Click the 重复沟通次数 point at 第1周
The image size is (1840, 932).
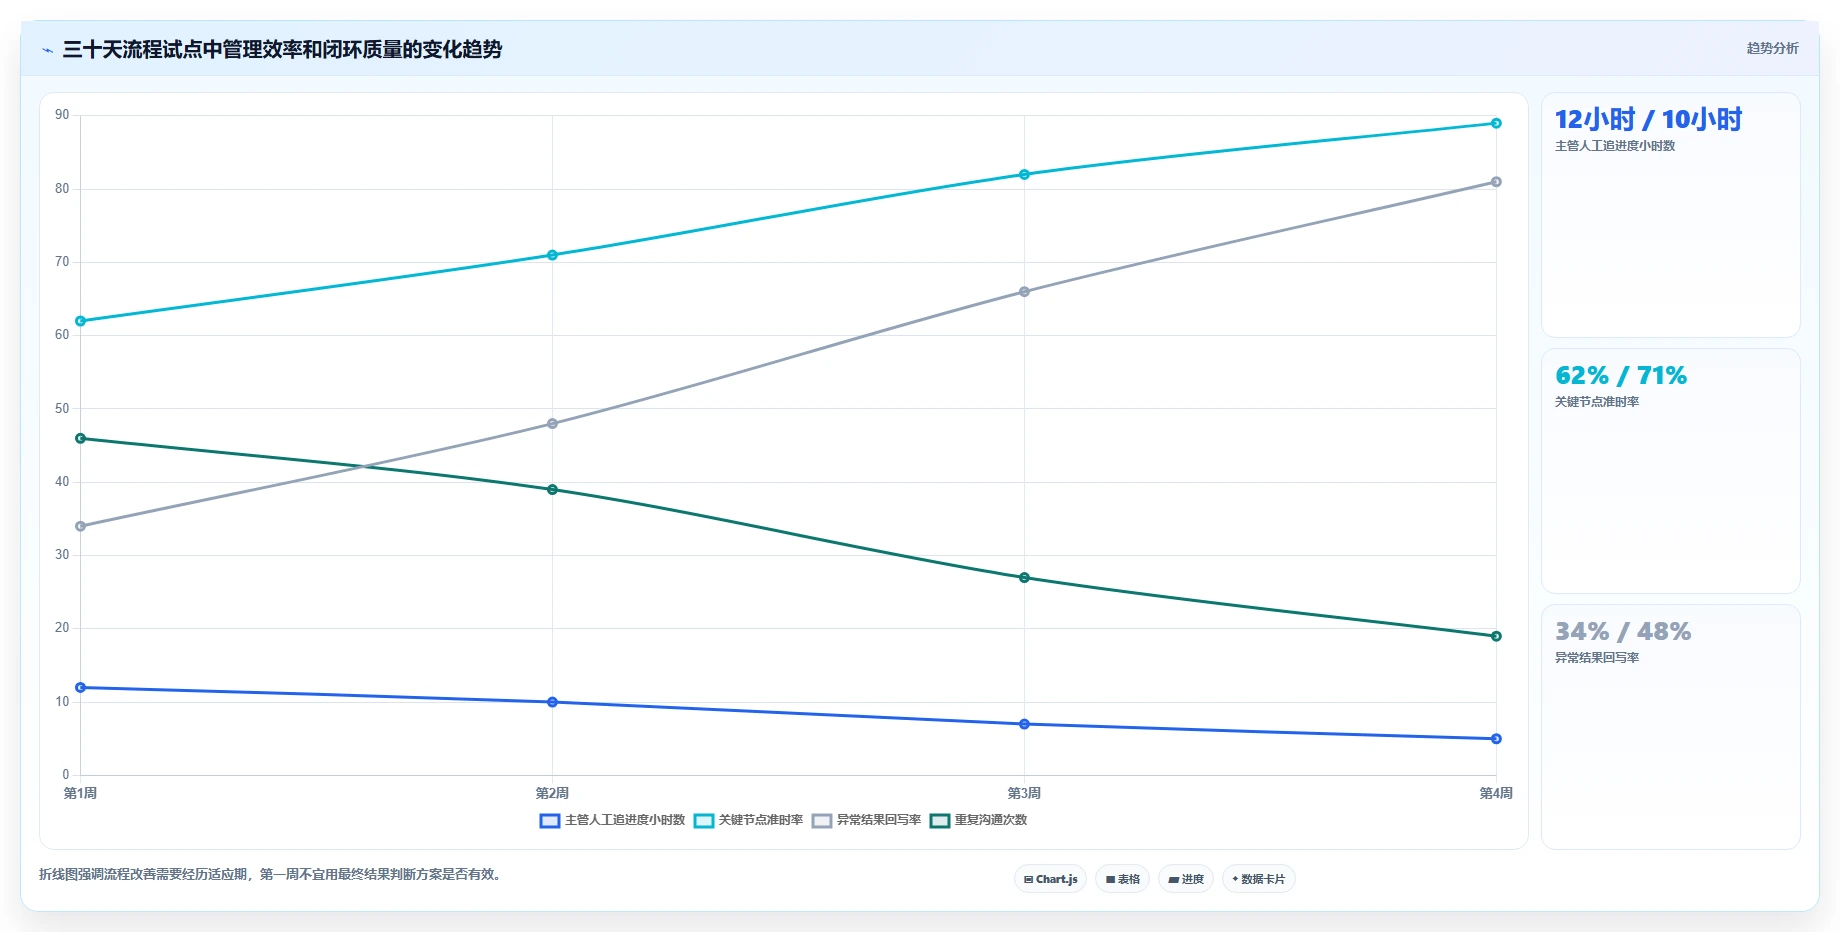[81, 438]
